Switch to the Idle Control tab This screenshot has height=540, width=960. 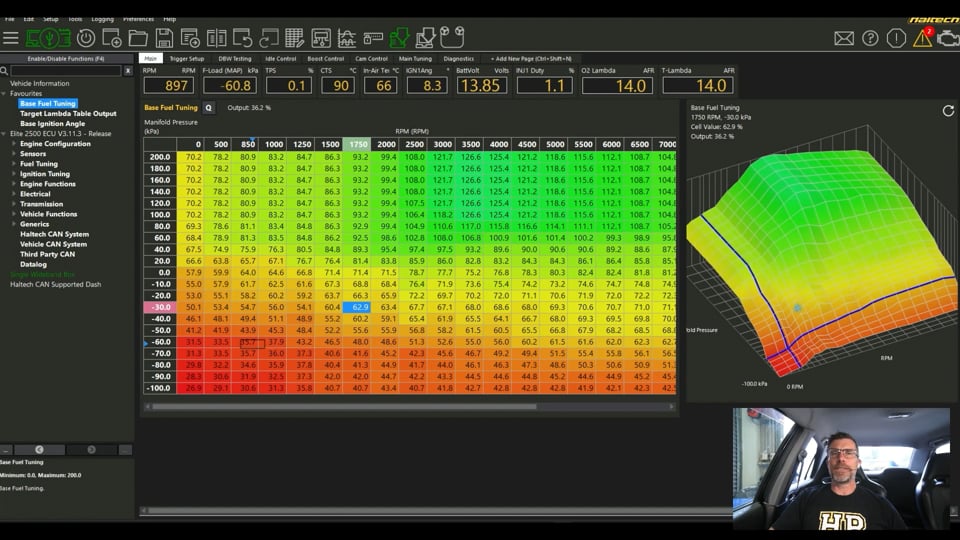point(280,59)
